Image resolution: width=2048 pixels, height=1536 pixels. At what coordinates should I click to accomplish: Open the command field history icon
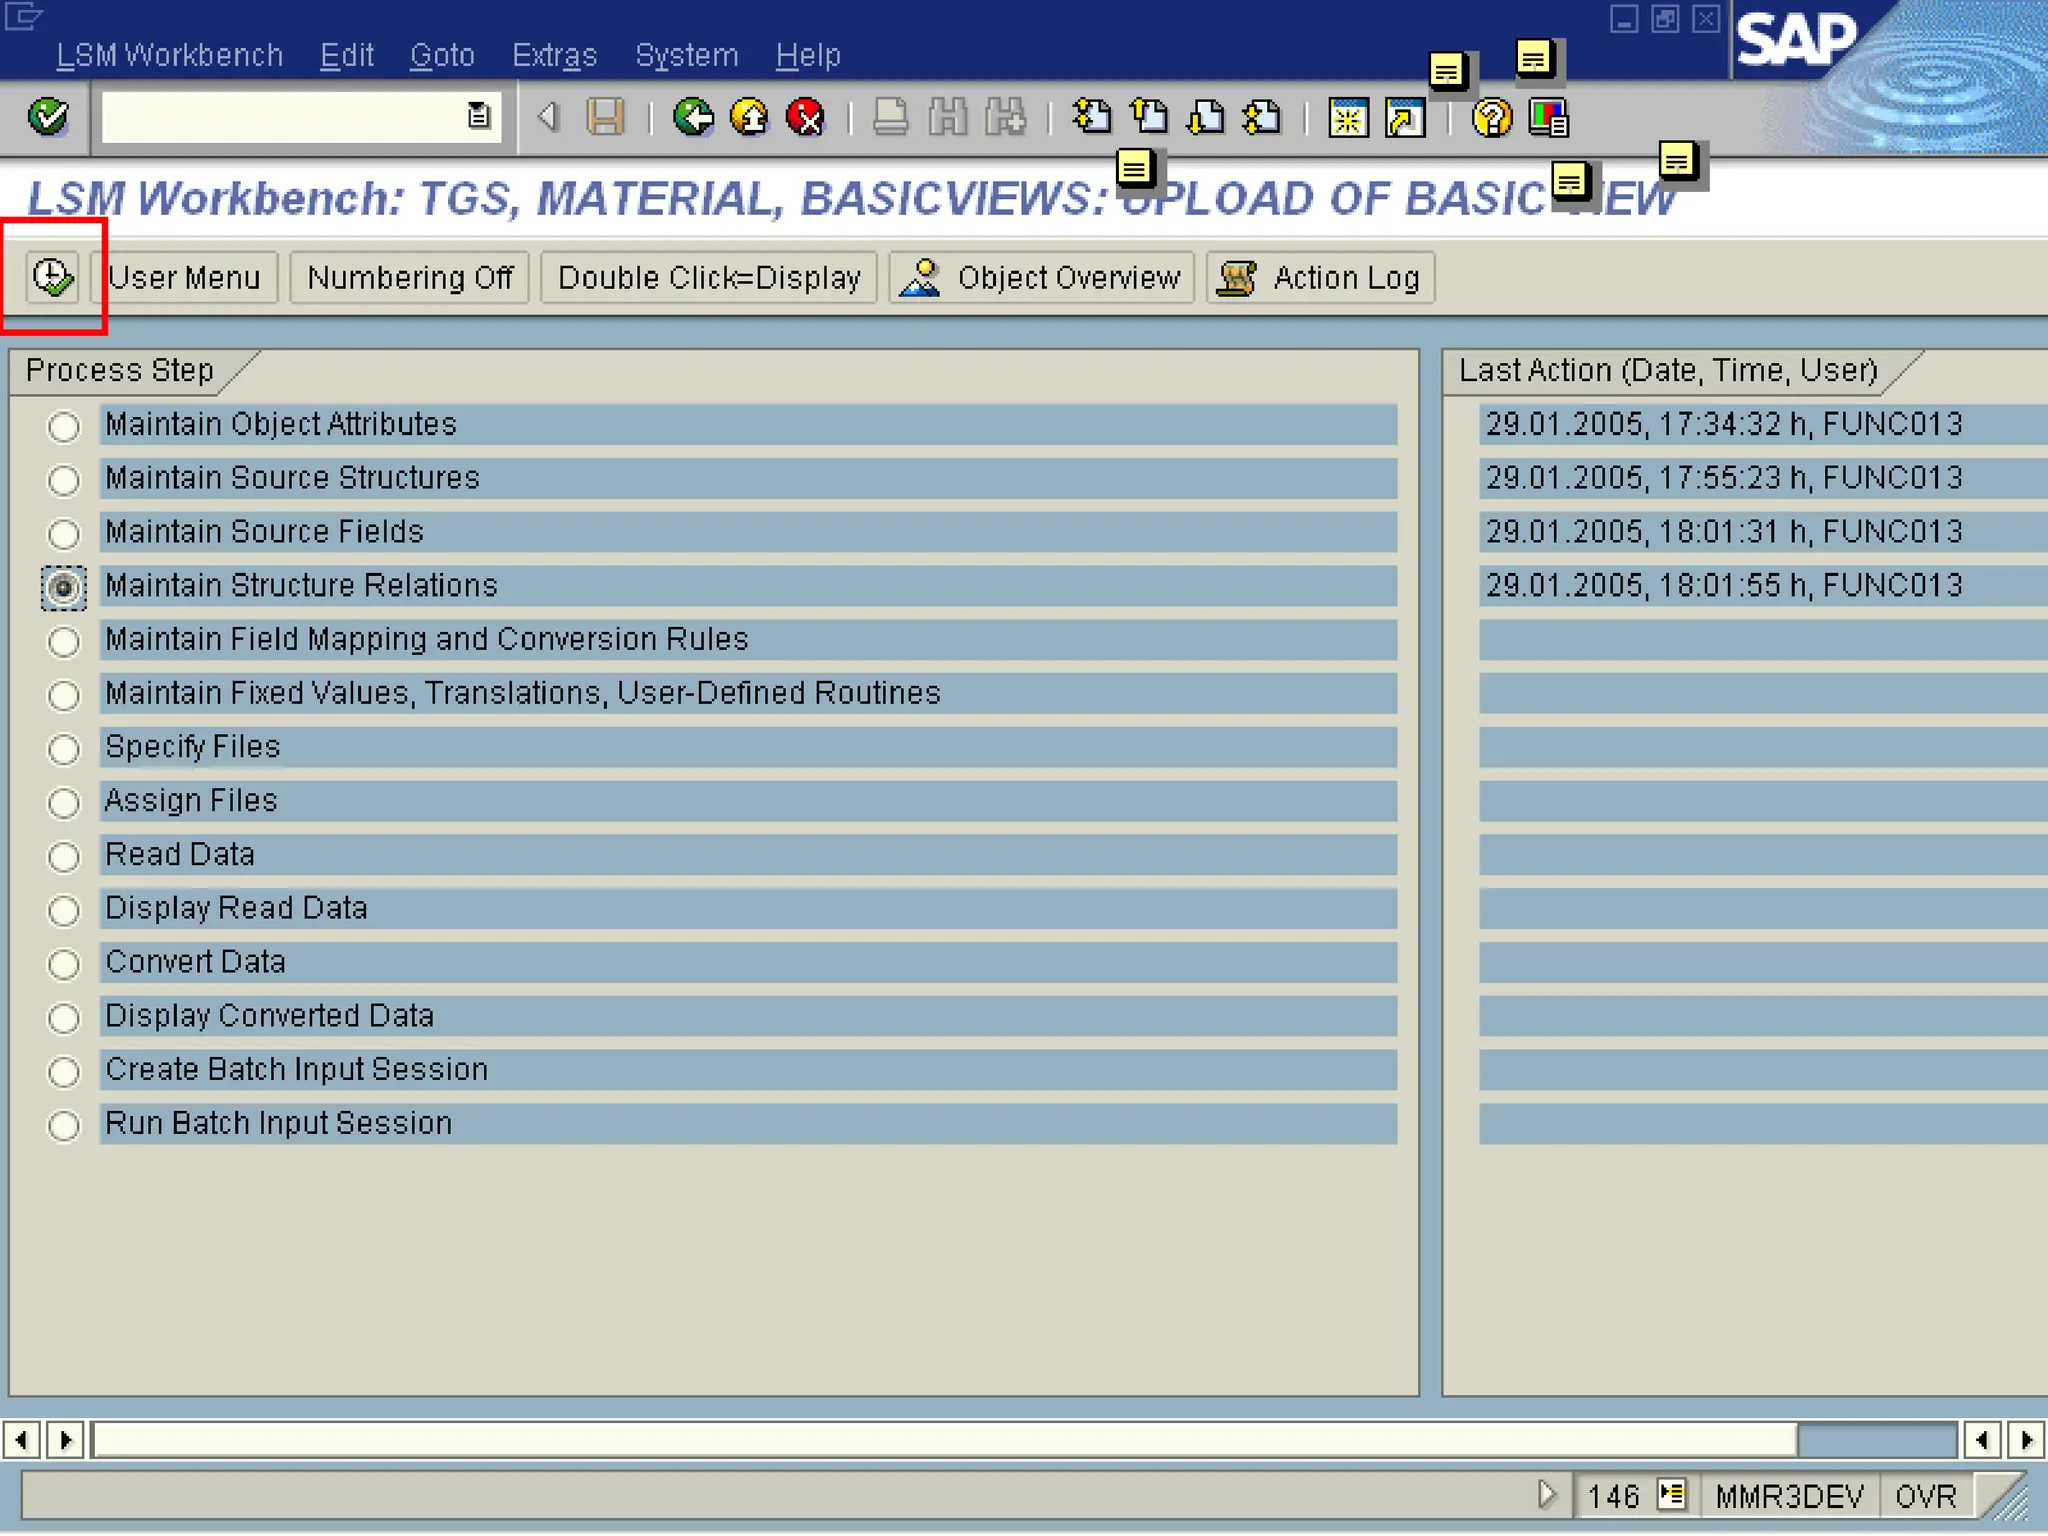coord(479,116)
